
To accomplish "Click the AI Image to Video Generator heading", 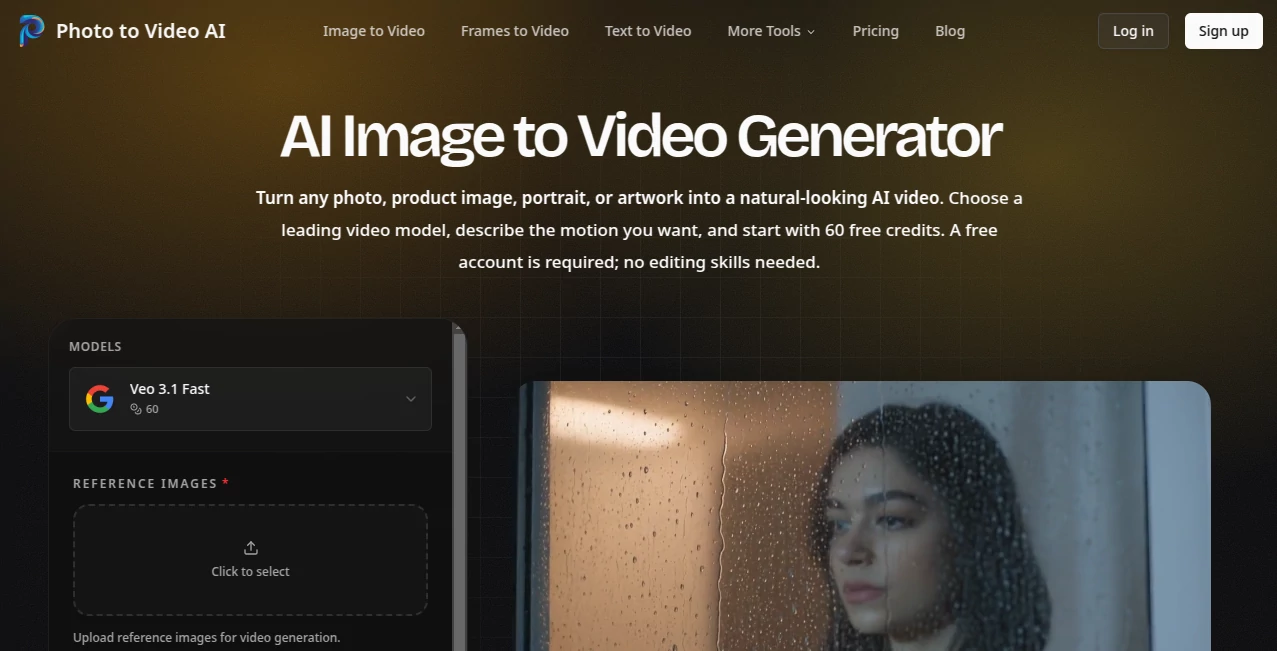I will click(640, 137).
